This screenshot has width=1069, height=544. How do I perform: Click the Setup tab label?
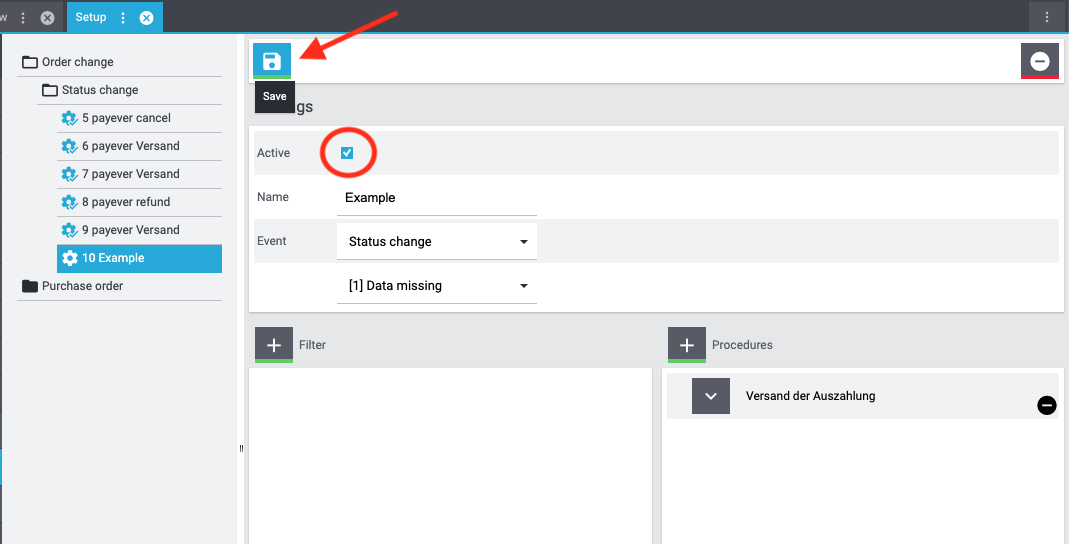tap(91, 17)
